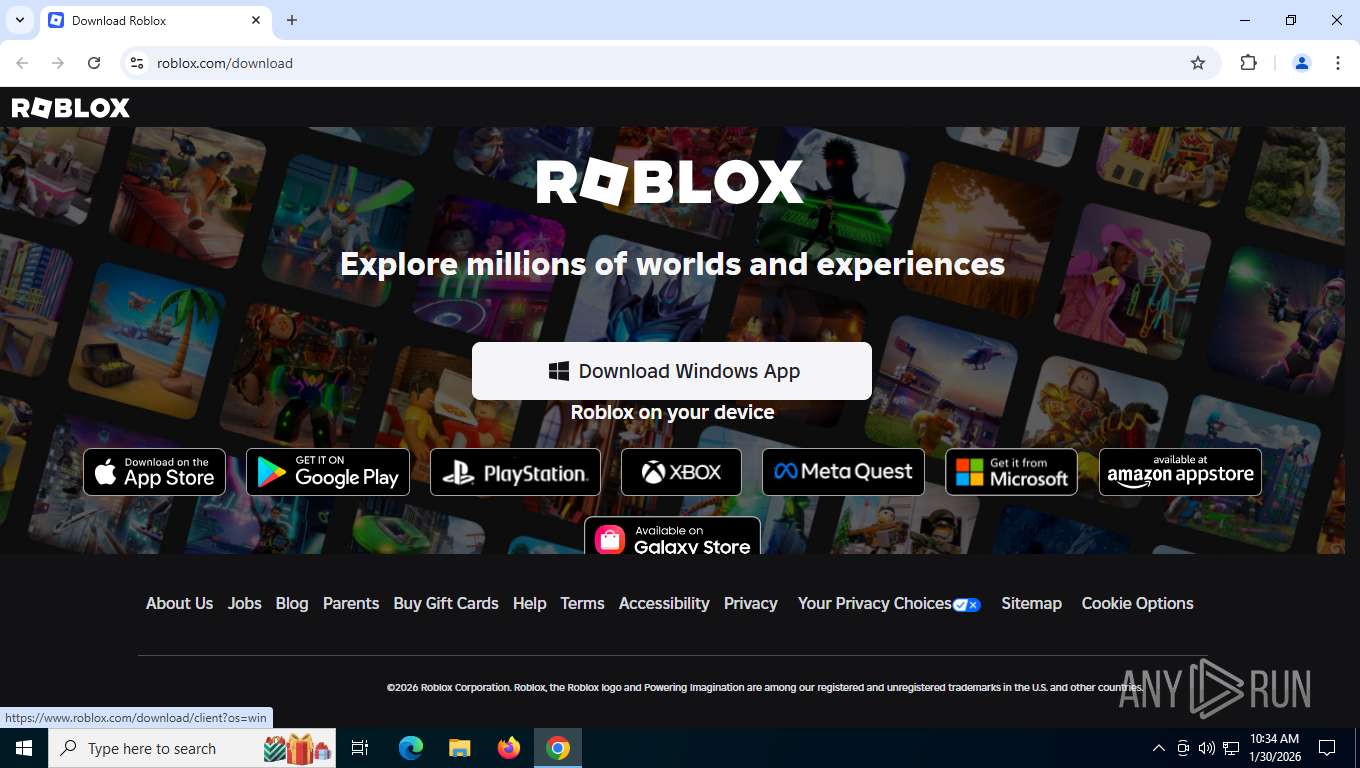This screenshot has width=1360, height=768.
Task: Click the address bar showing roblox.com/download
Action: pyautogui.click(x=670, y=63)
